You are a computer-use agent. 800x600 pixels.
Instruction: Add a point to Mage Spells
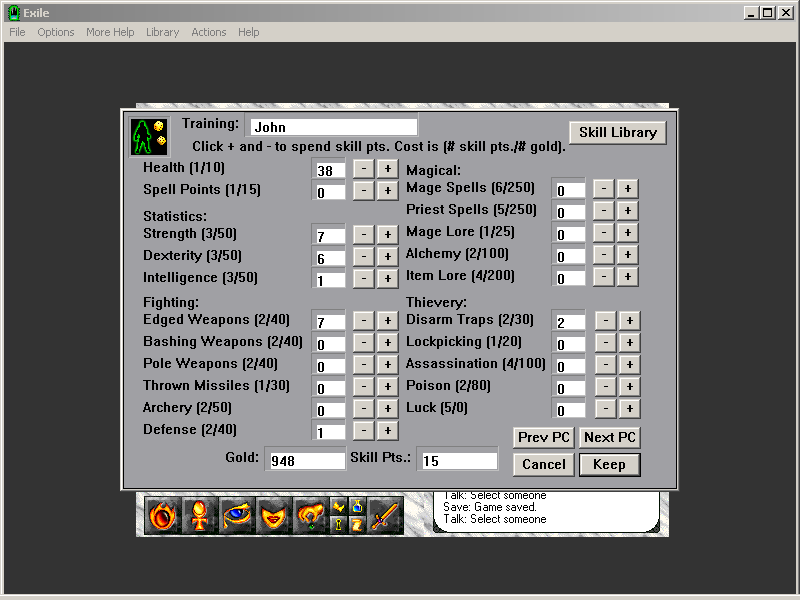tap(627, 188)
